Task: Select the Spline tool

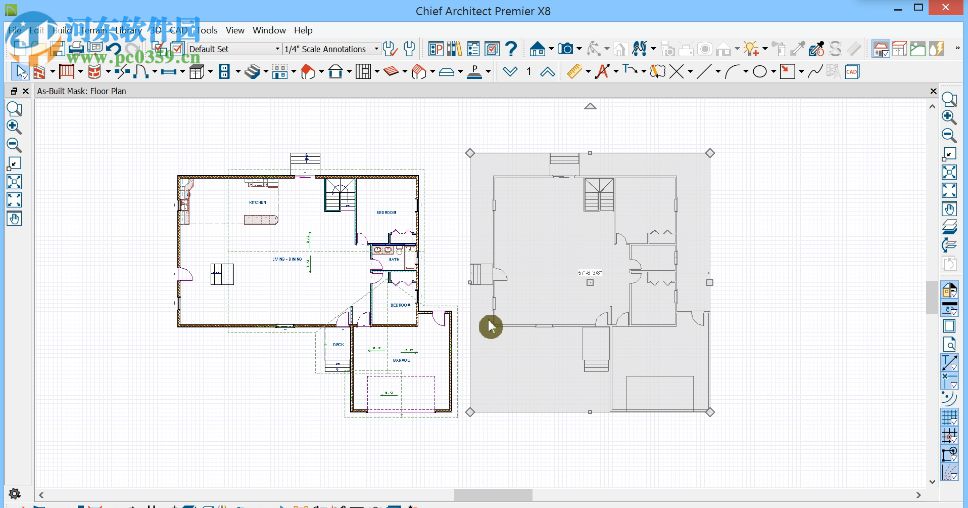Action: click(x=815, y=72)
